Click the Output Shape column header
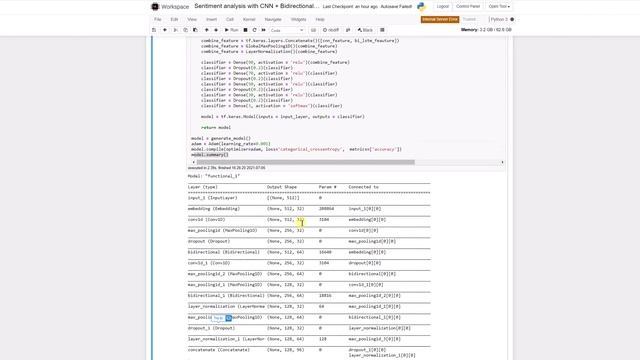640x360 pixels. (282, 187)
